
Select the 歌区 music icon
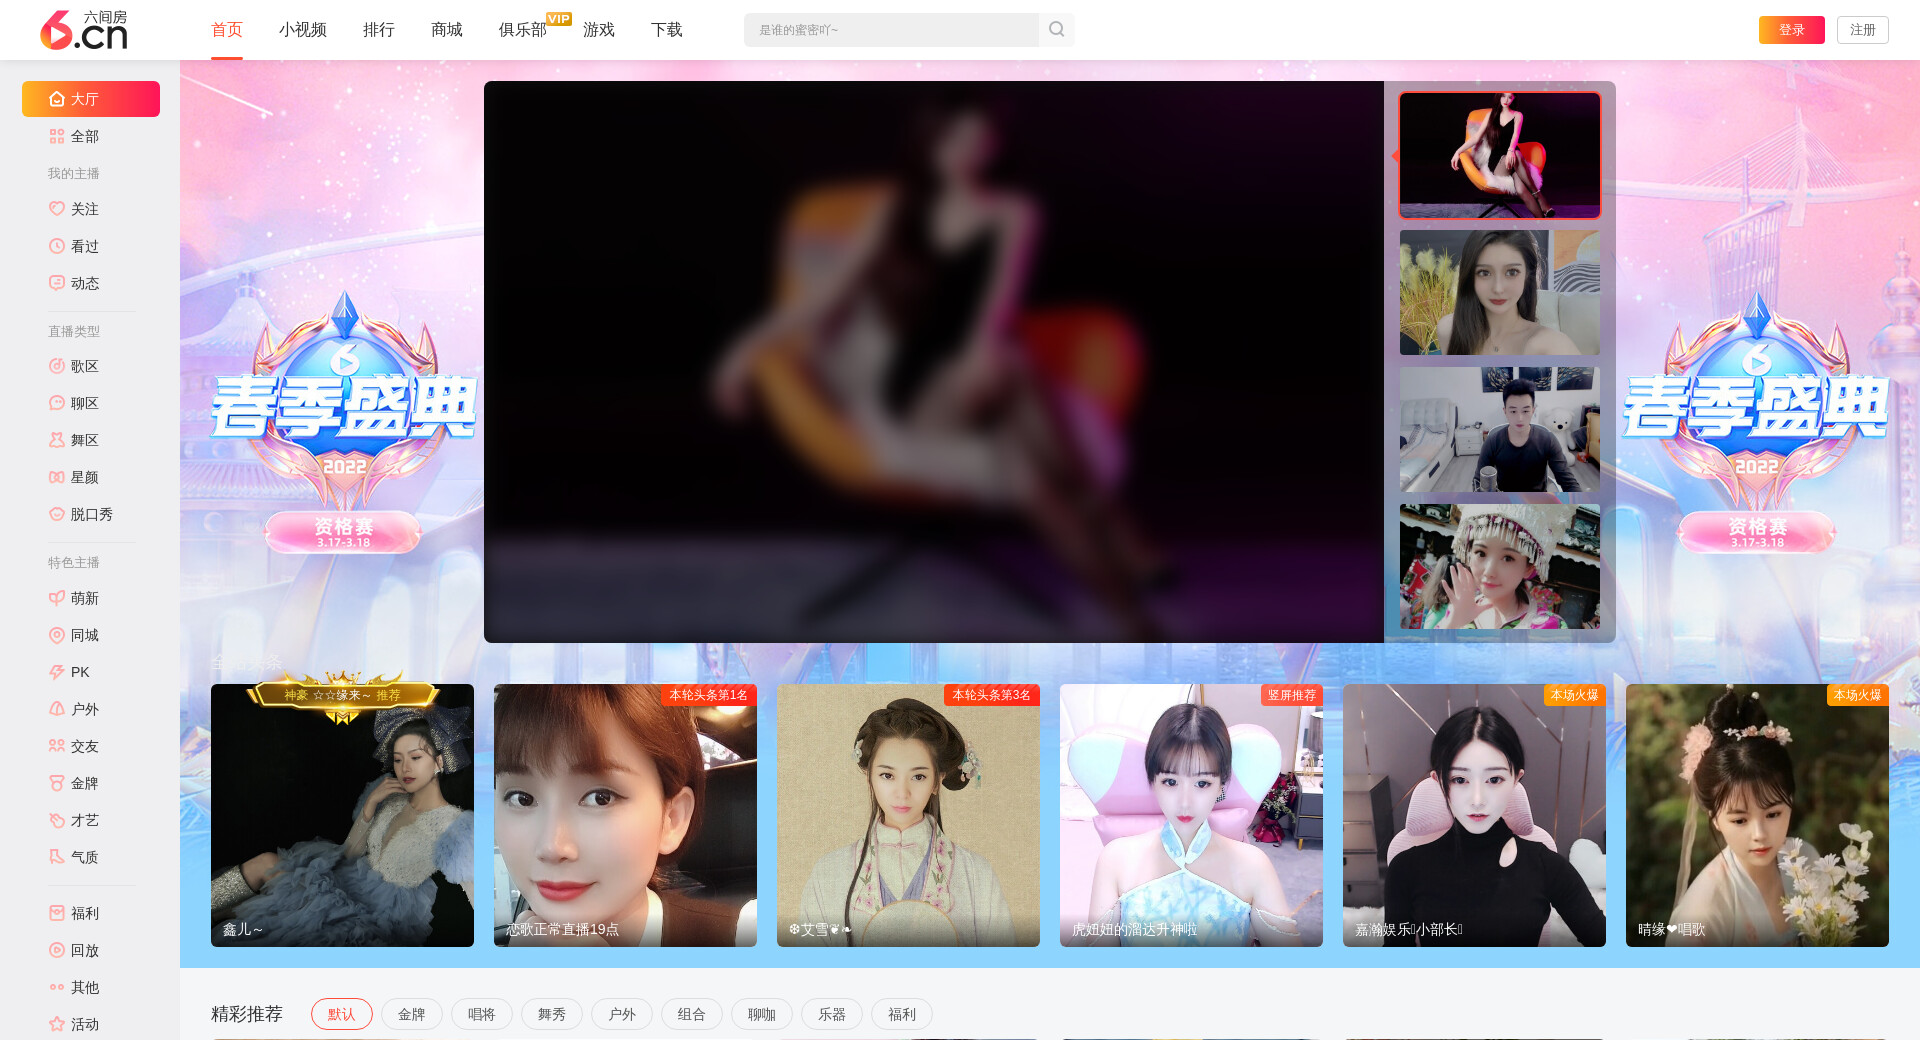click(57, 366)
